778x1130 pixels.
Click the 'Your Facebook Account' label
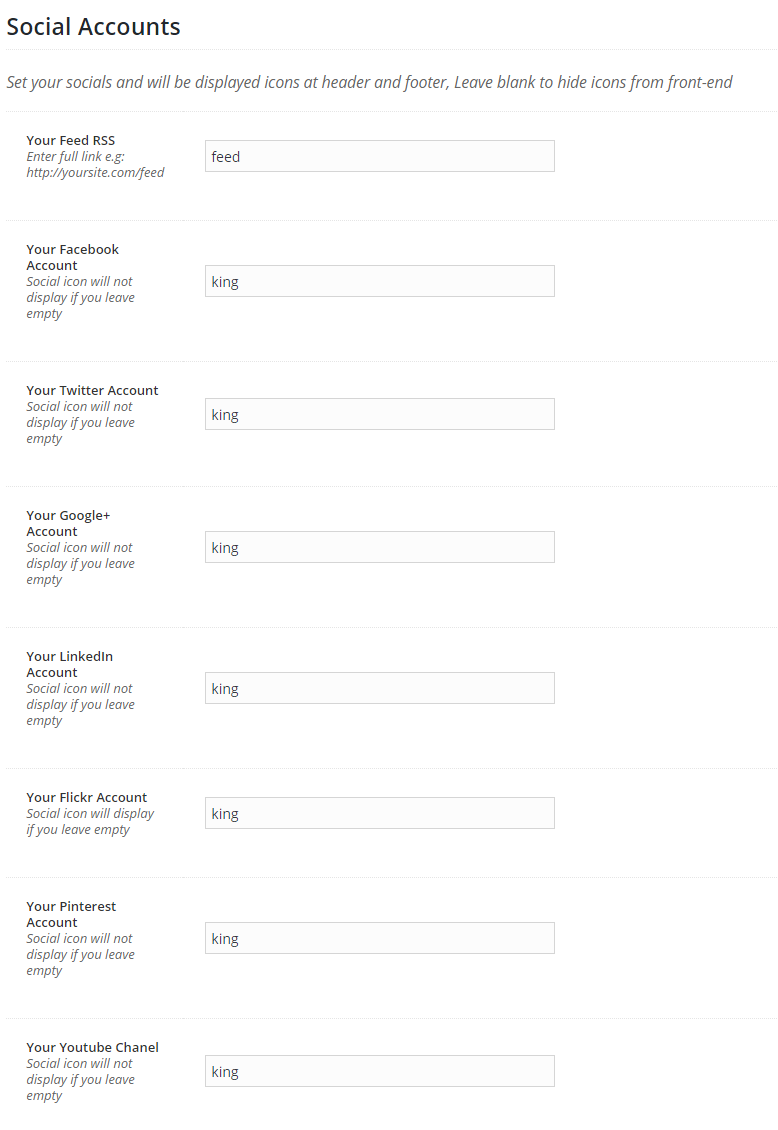pos(73,257)
